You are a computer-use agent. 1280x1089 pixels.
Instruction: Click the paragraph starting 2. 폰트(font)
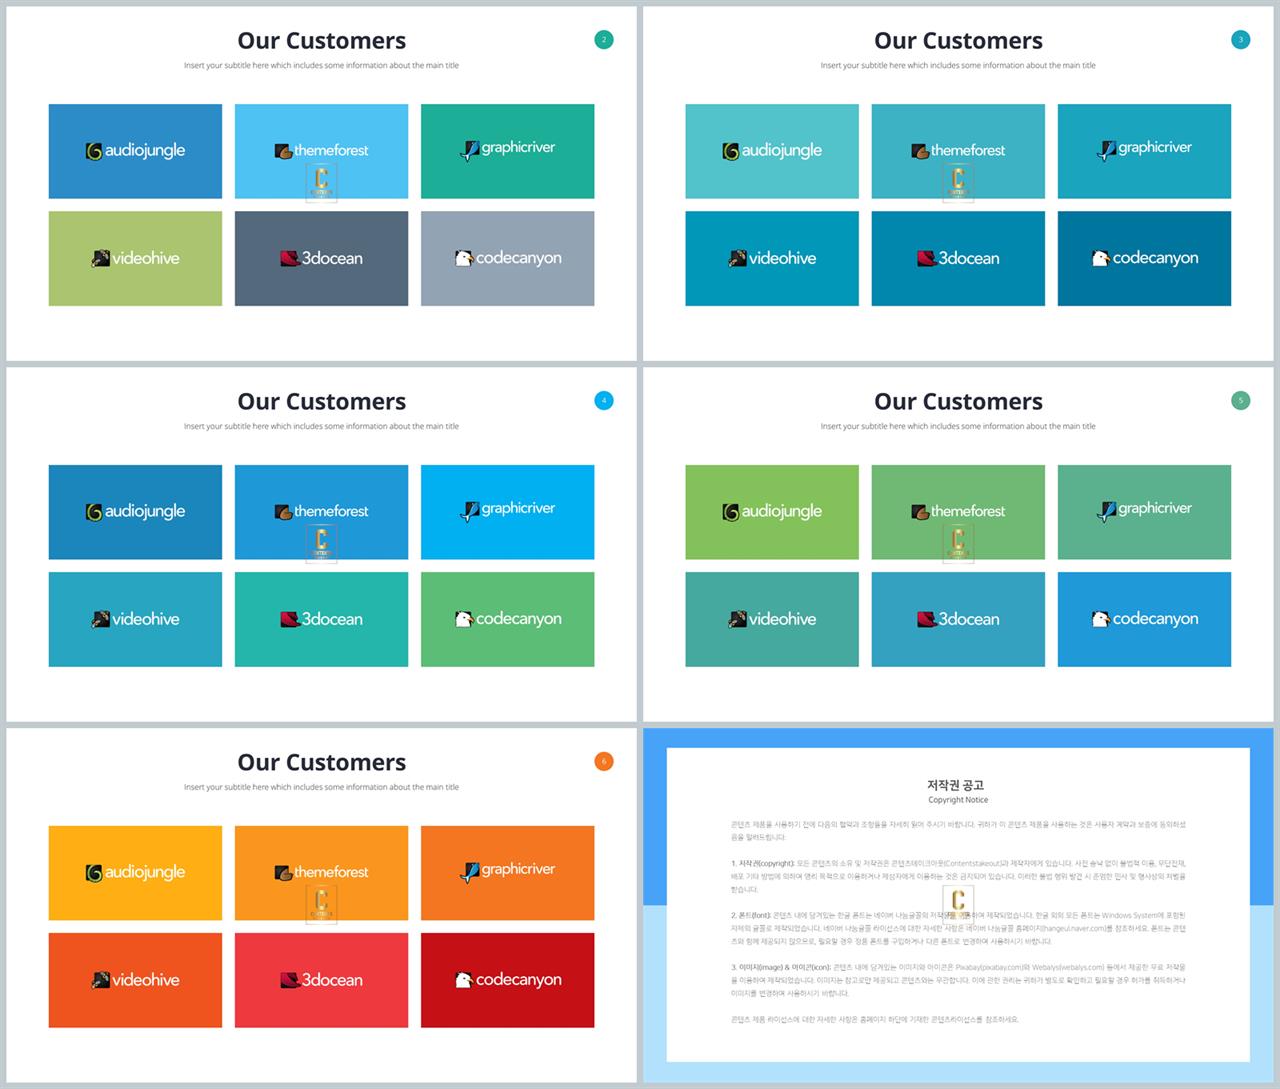[958, 928]
